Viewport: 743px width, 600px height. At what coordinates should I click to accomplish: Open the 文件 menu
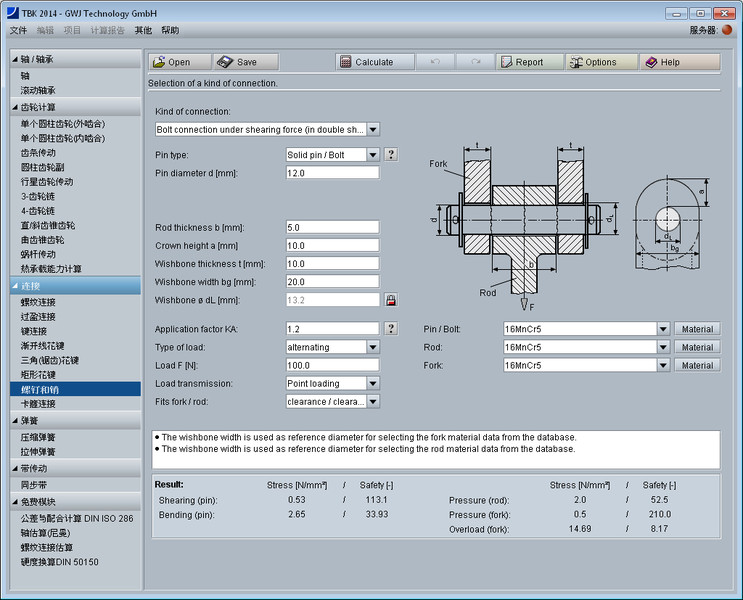point(18,31)
